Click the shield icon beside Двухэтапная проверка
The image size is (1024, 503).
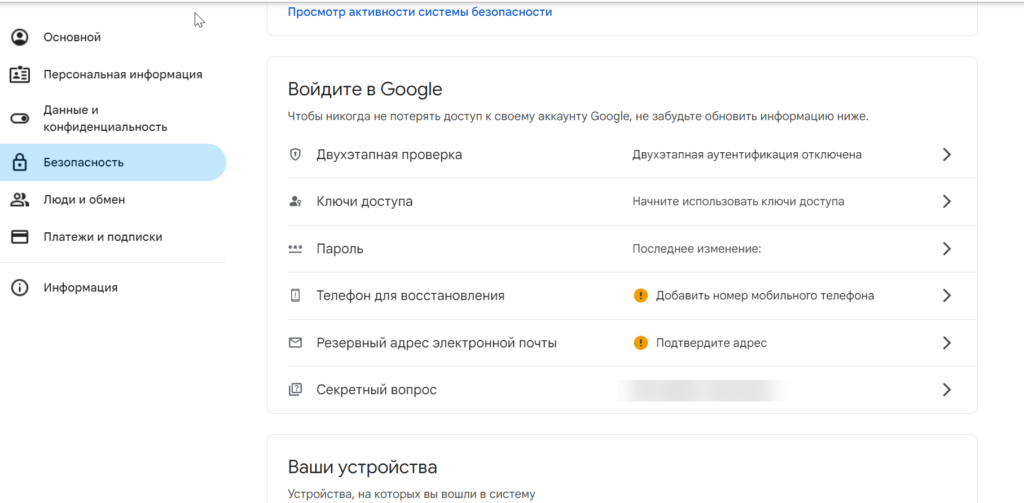295,155
